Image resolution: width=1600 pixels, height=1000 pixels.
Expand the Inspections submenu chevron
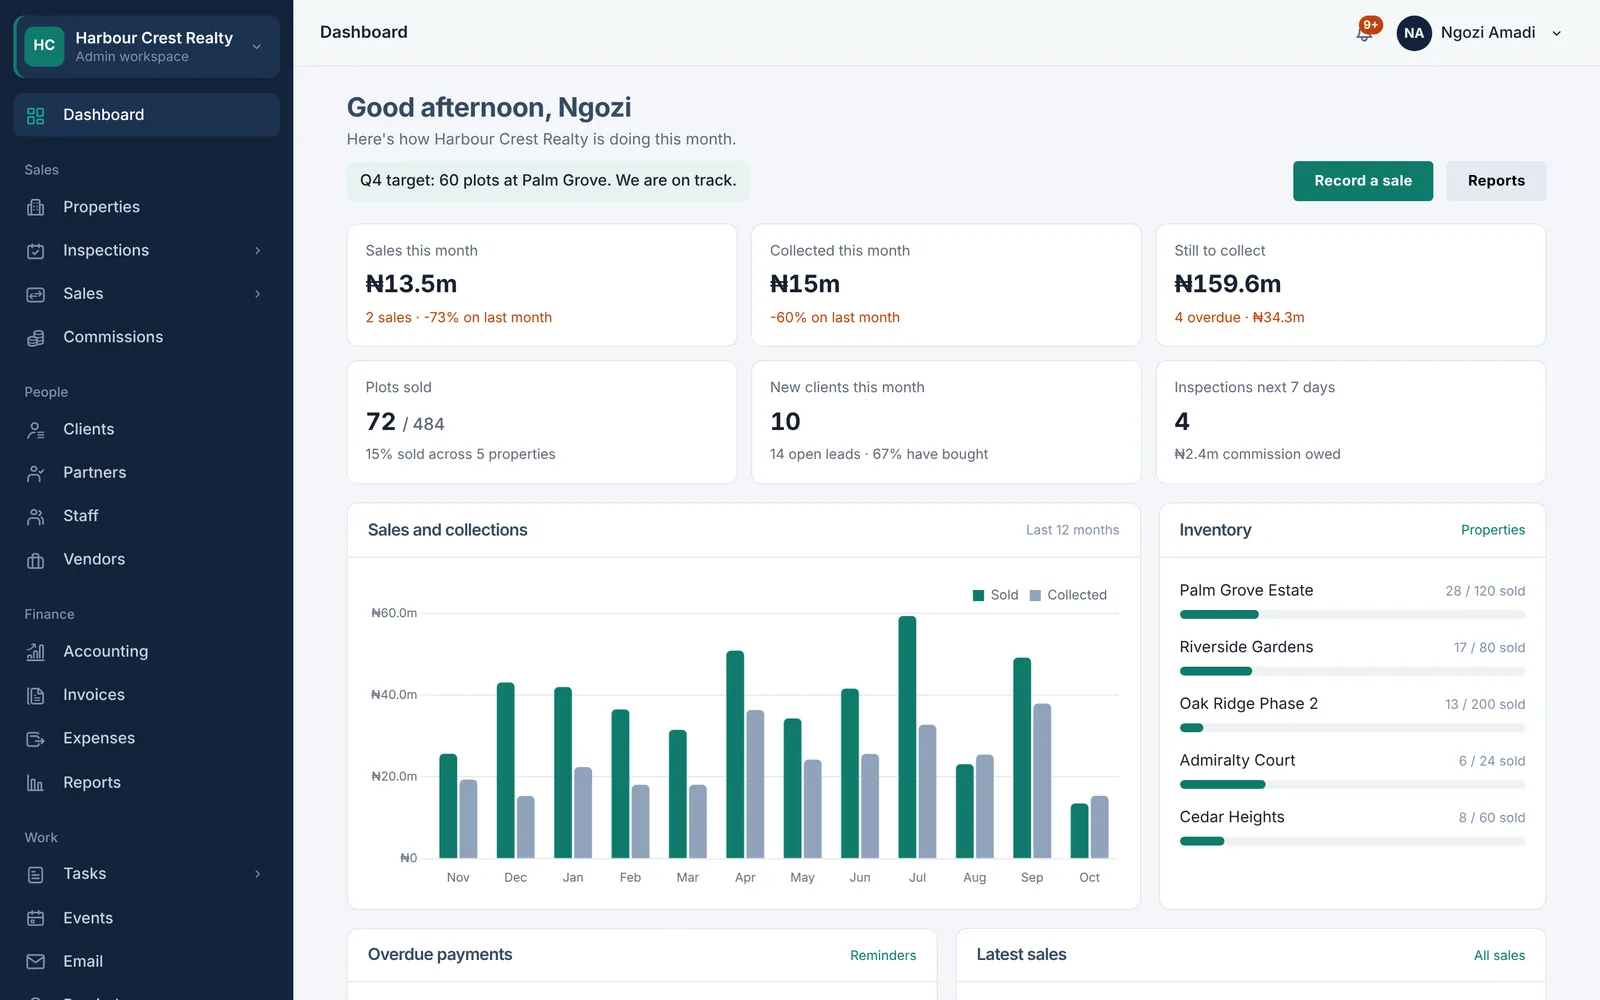tap(257, 251)
